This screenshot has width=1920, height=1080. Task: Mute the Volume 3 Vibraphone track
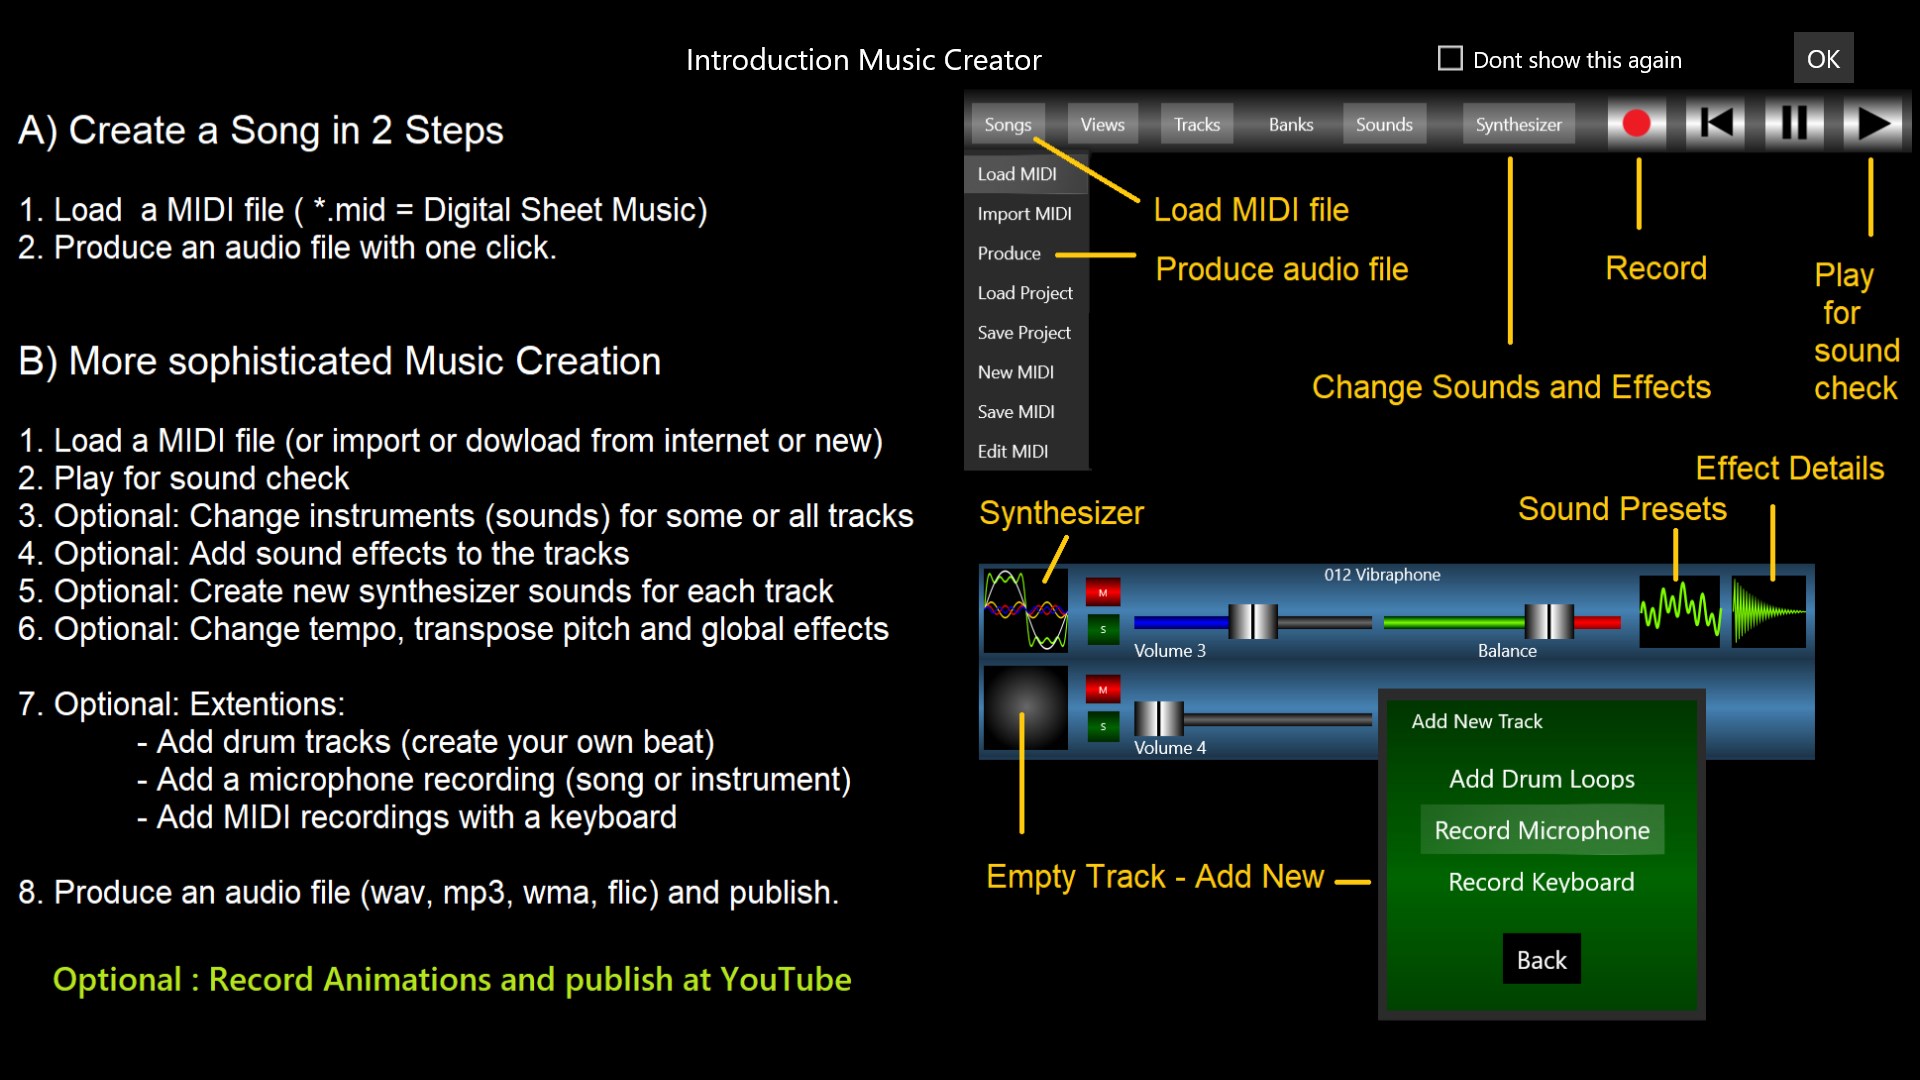click(x=1103, y=593)
